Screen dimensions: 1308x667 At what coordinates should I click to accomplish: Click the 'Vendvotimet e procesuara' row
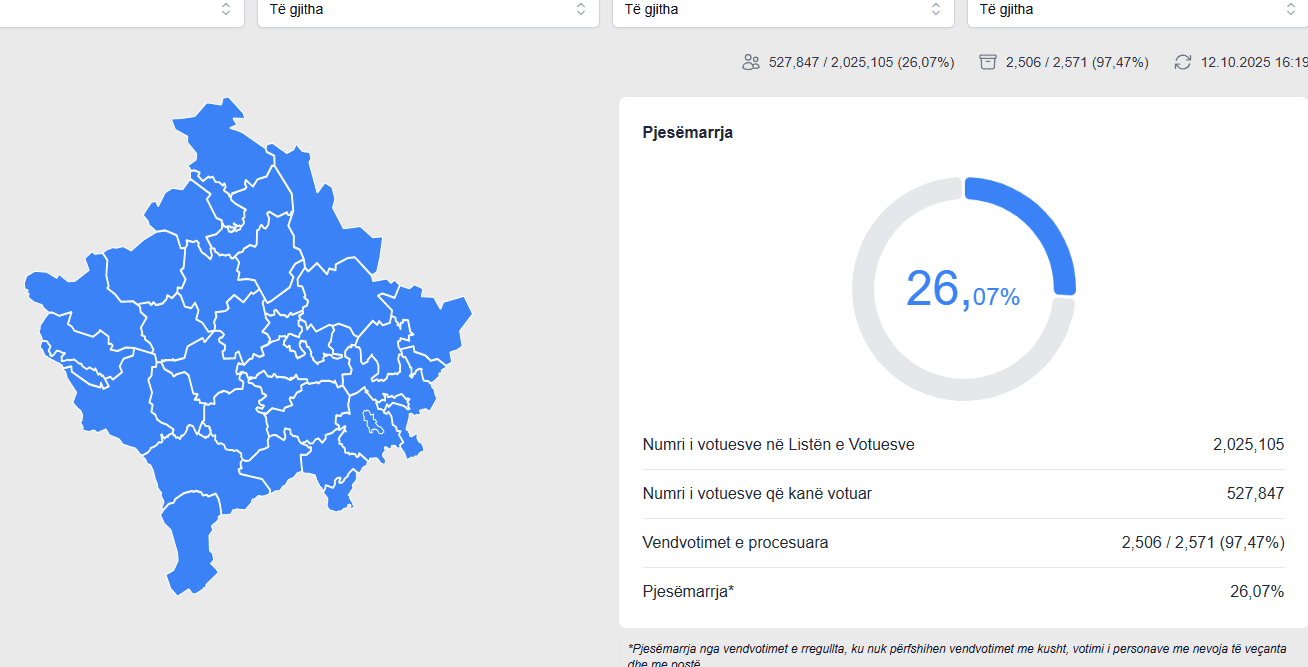735,543
